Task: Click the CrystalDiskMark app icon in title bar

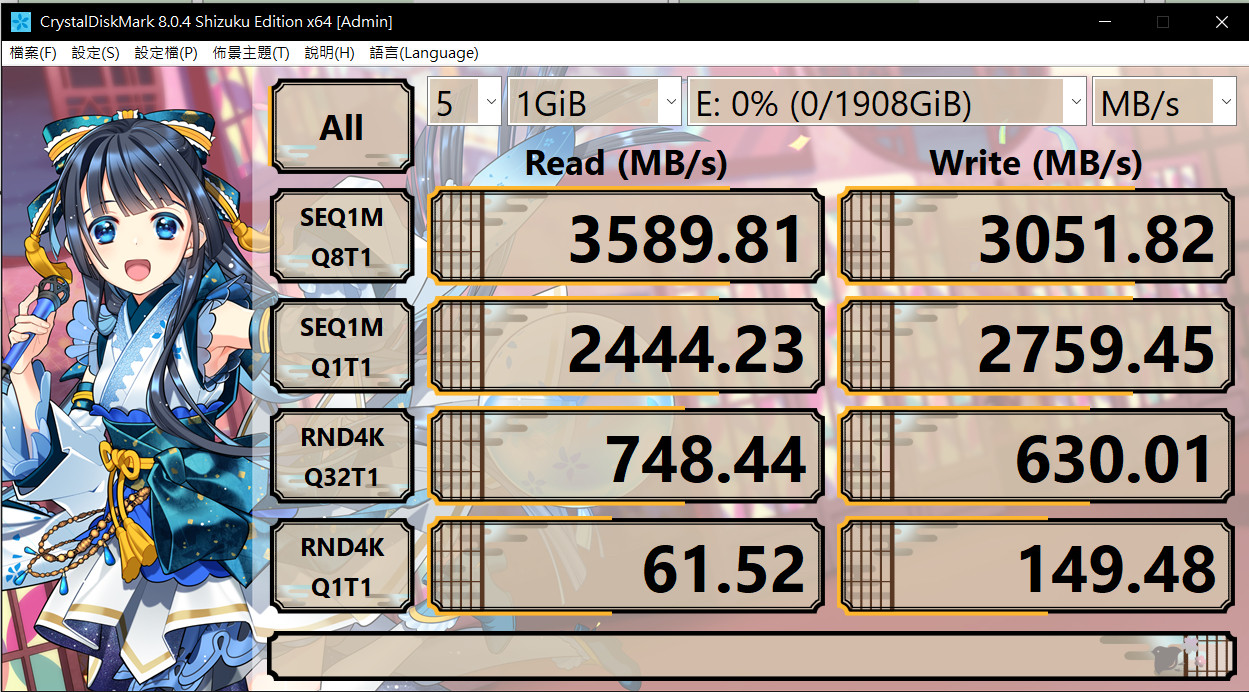Action: point(21,21)
